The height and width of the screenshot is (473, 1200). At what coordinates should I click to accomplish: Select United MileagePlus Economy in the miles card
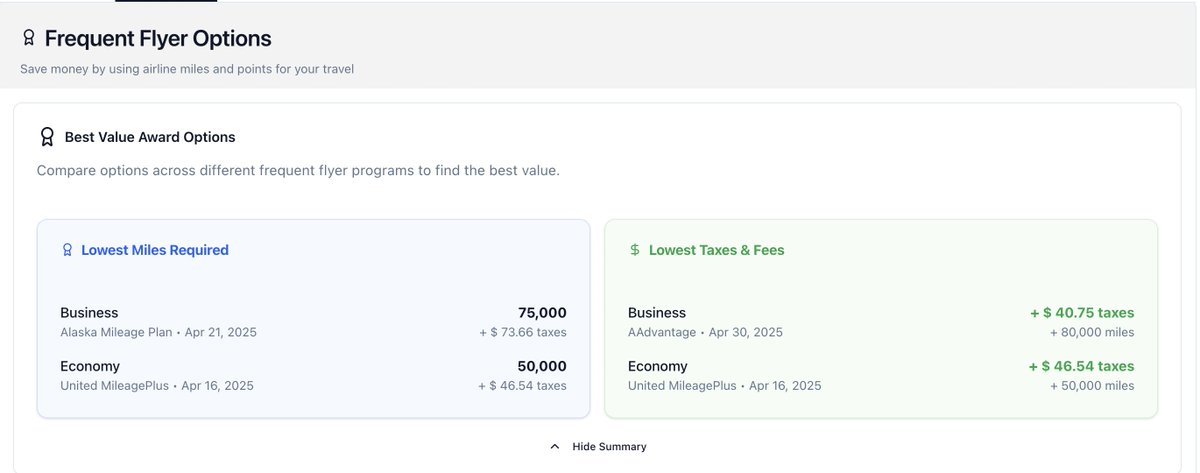point(156,375)
